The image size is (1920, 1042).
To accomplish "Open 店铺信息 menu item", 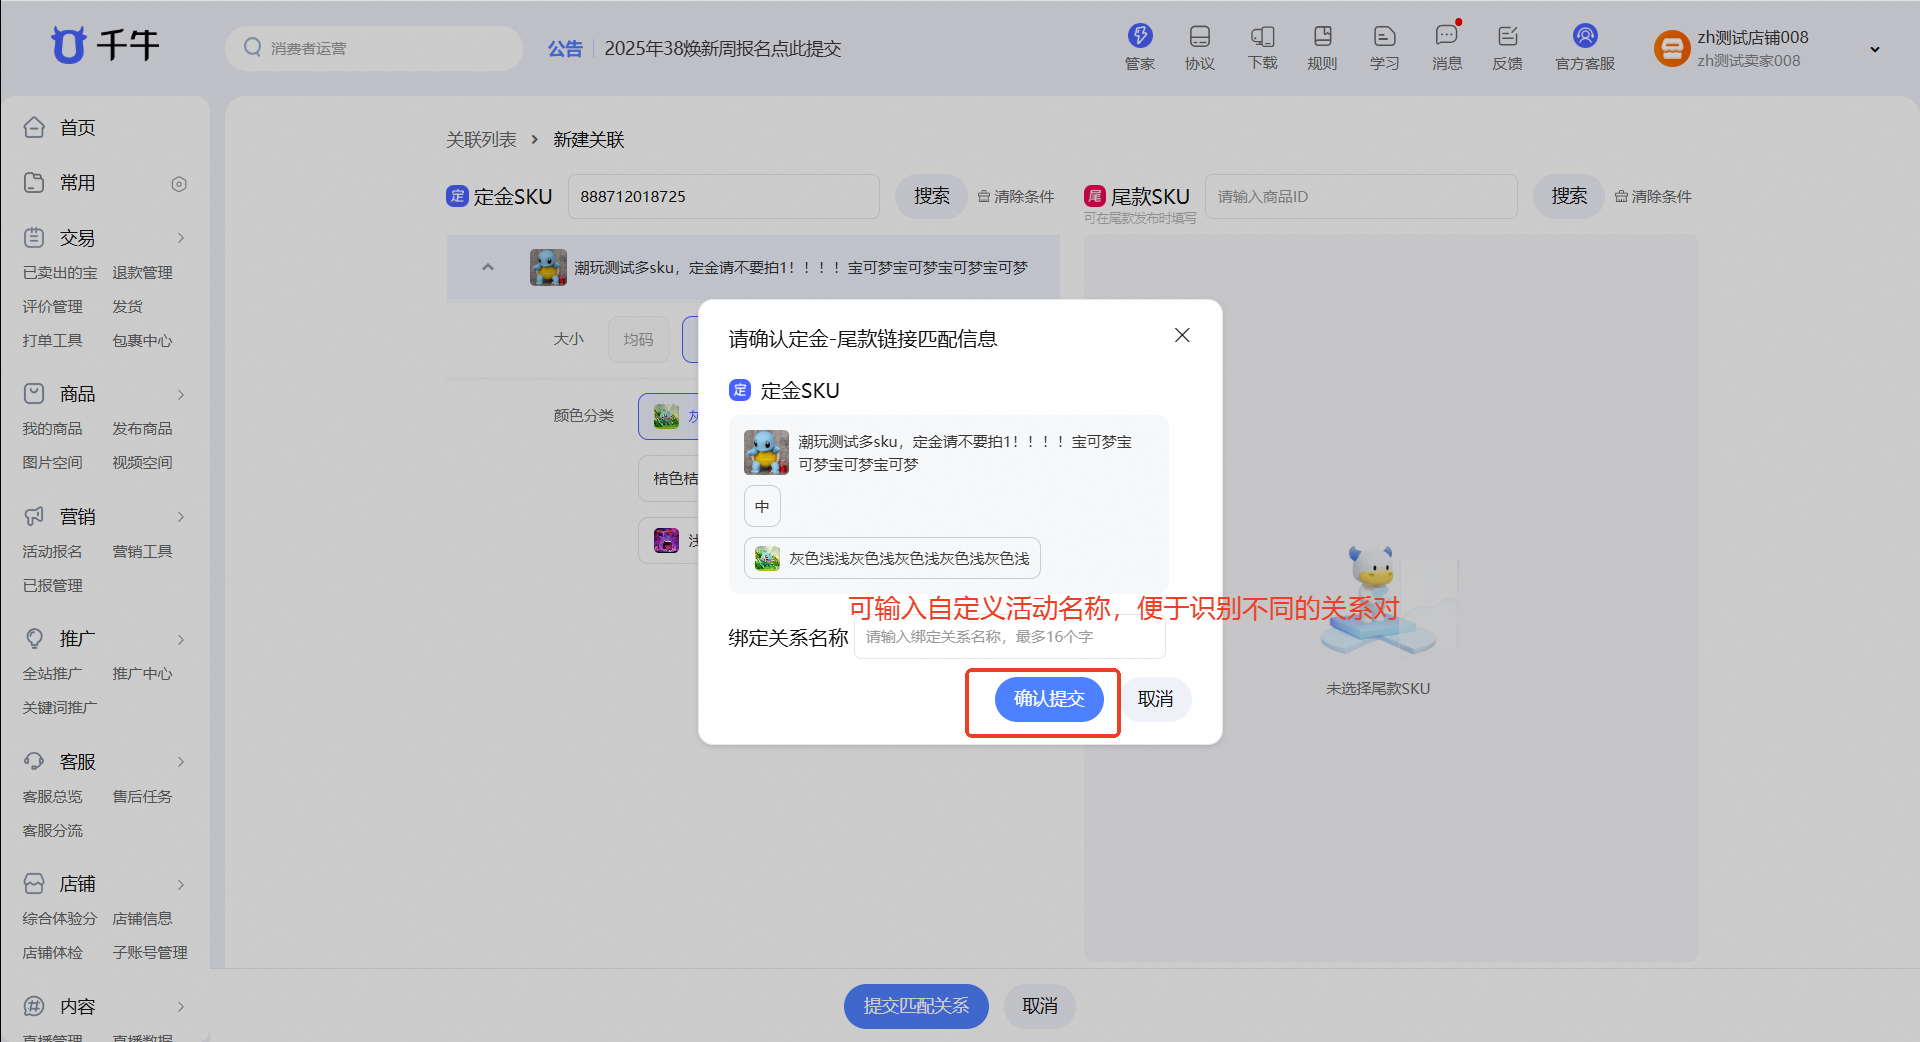I will click(x=142, y=918).
